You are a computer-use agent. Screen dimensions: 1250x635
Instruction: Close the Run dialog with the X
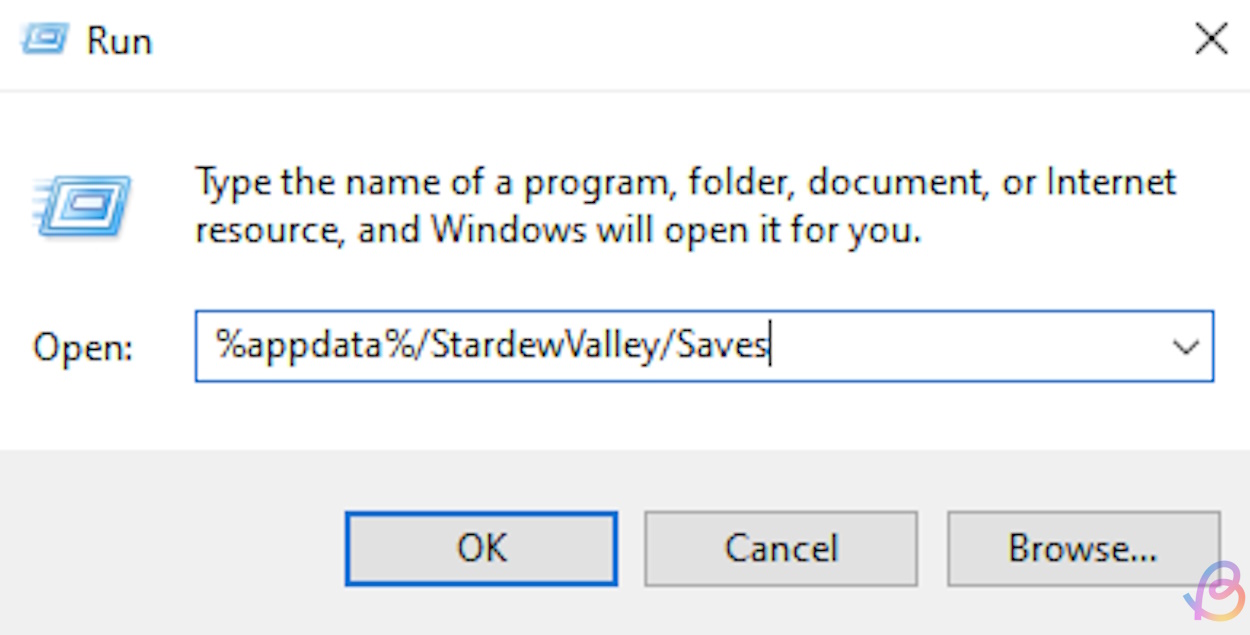[1211, 38]
